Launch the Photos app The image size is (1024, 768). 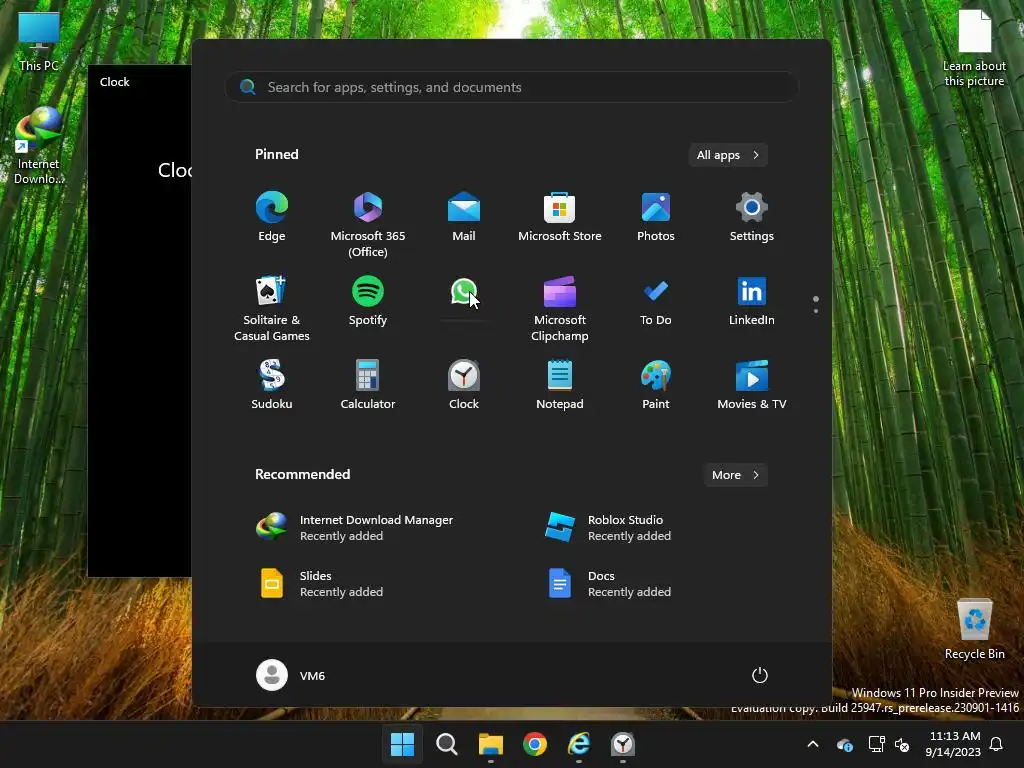[656, 217]
